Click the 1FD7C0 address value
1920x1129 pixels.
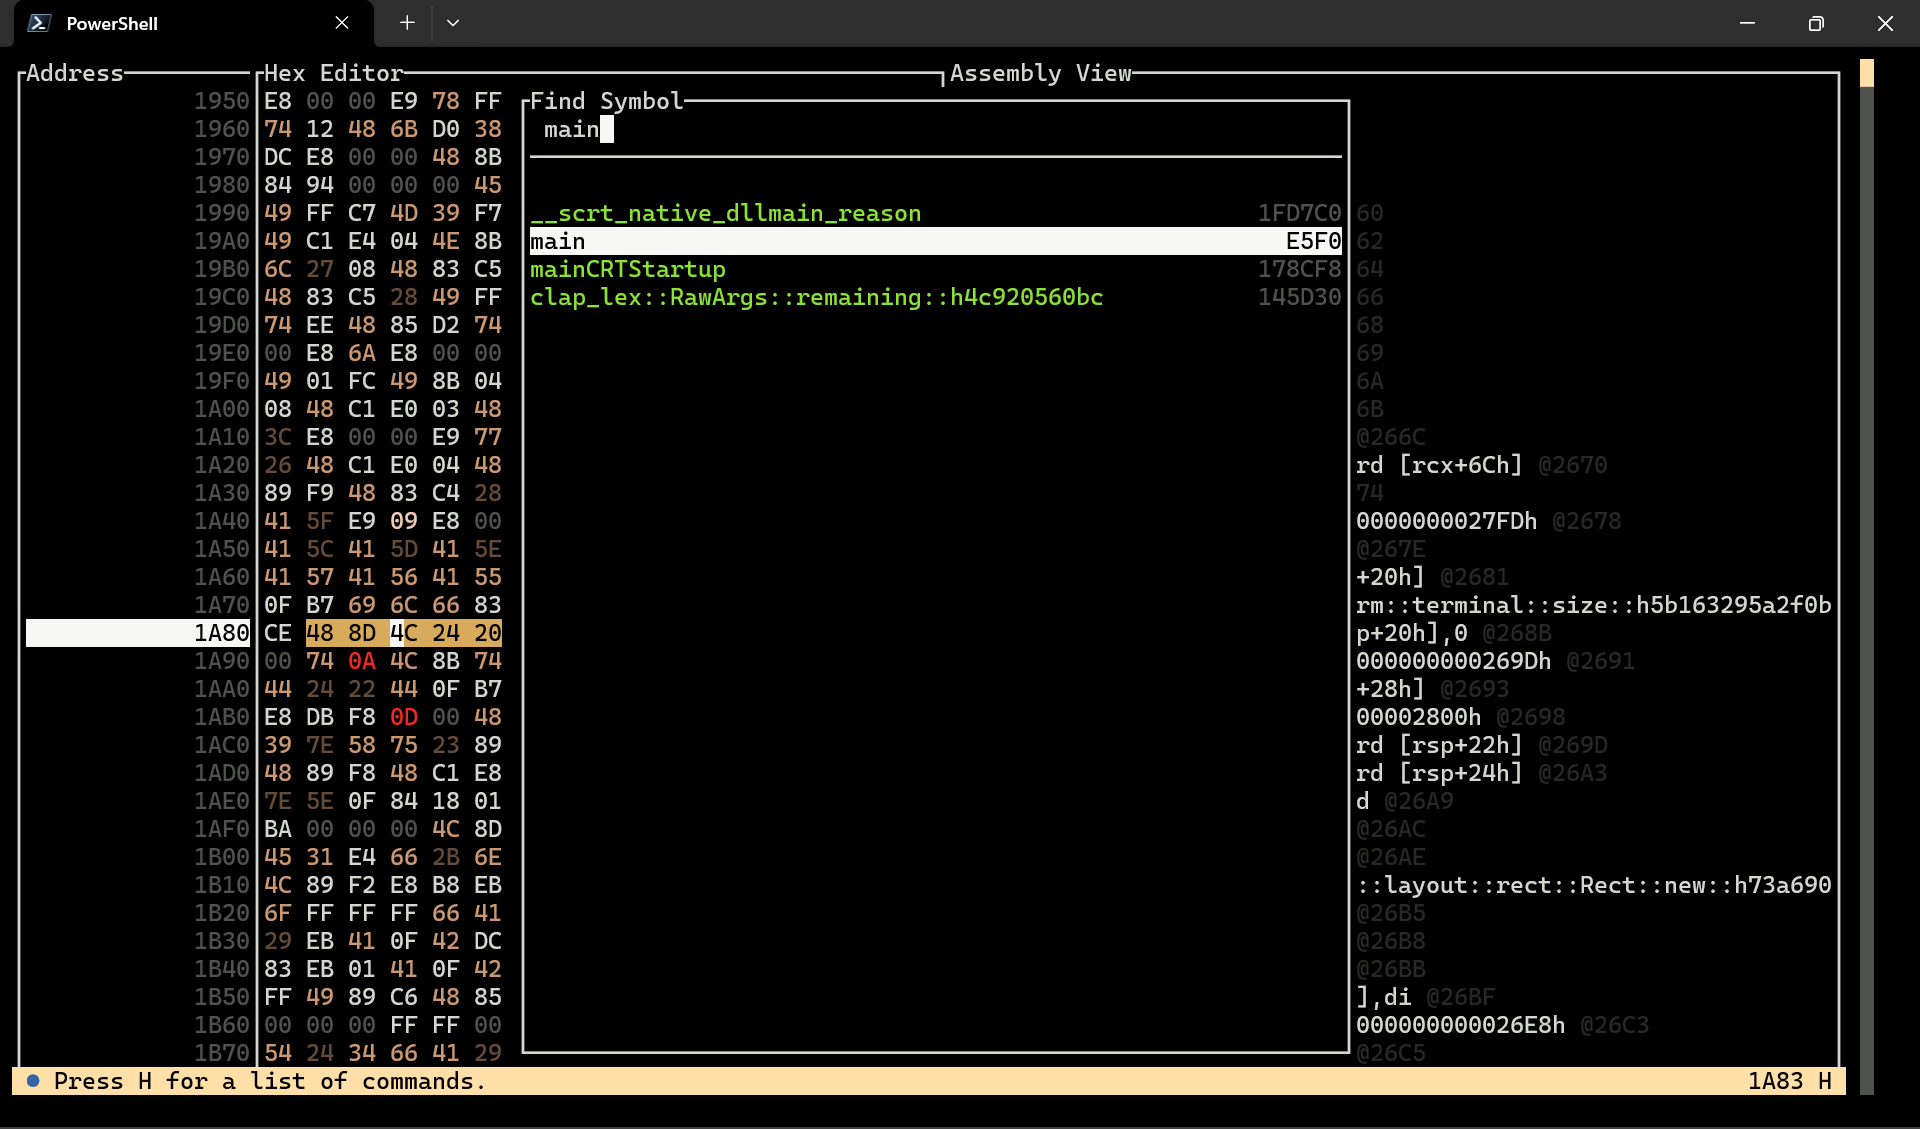(x=1300, y=213)
